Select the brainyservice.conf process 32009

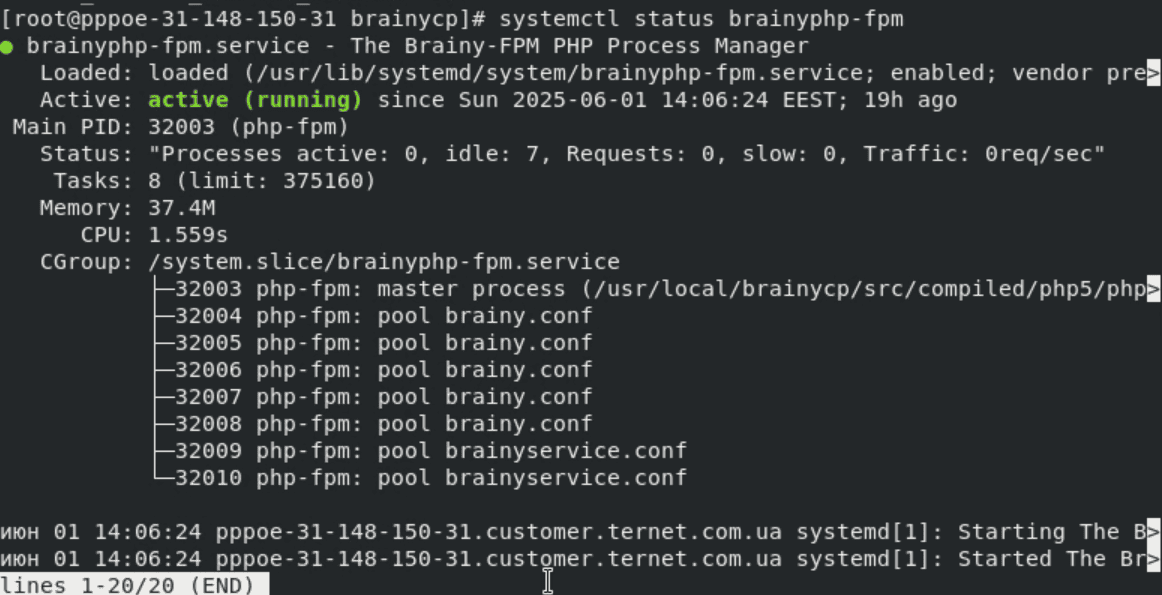(x=430, y=451)
